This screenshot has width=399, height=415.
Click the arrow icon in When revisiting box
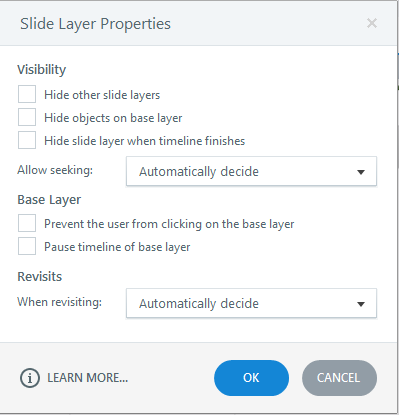pos(361,304)
